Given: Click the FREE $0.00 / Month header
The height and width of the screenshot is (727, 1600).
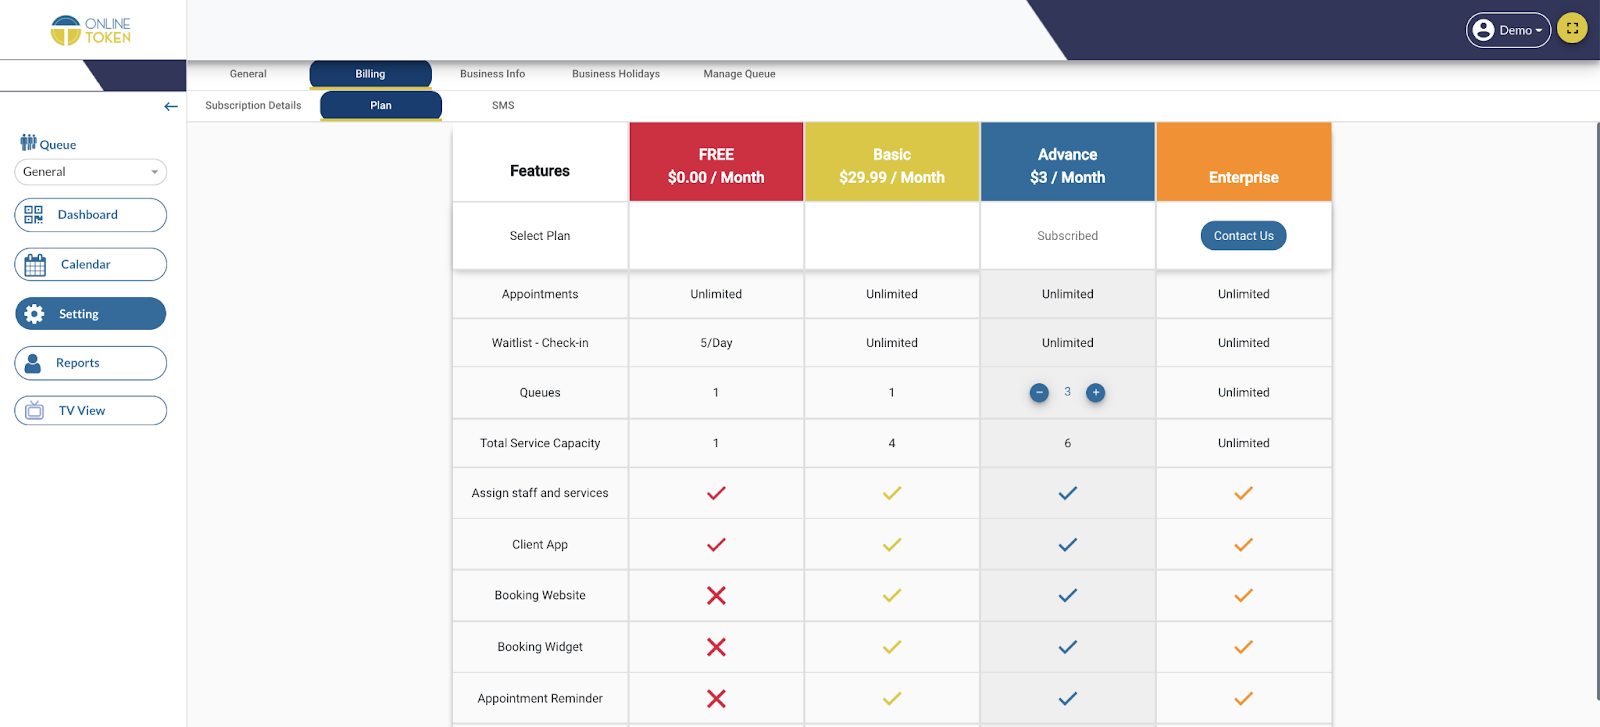Looking at the screenshot, I should pyautogui.click(x=716, y=163).
